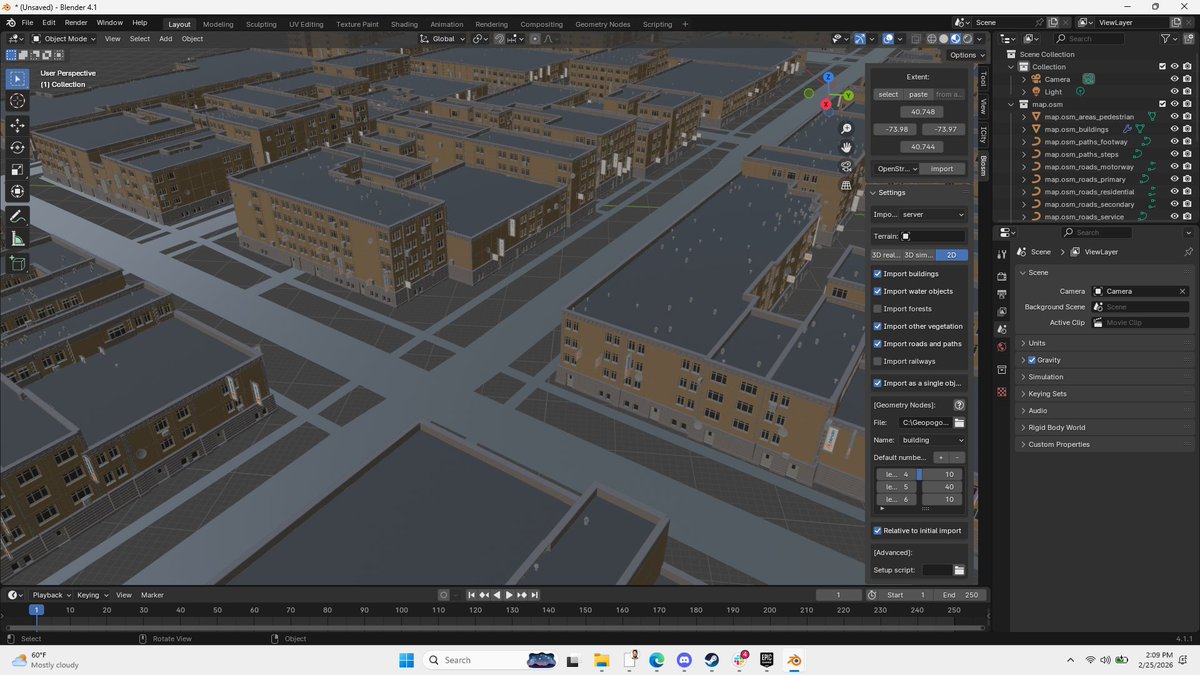Open the View Layer properties tab icon

click(1002, 311)
